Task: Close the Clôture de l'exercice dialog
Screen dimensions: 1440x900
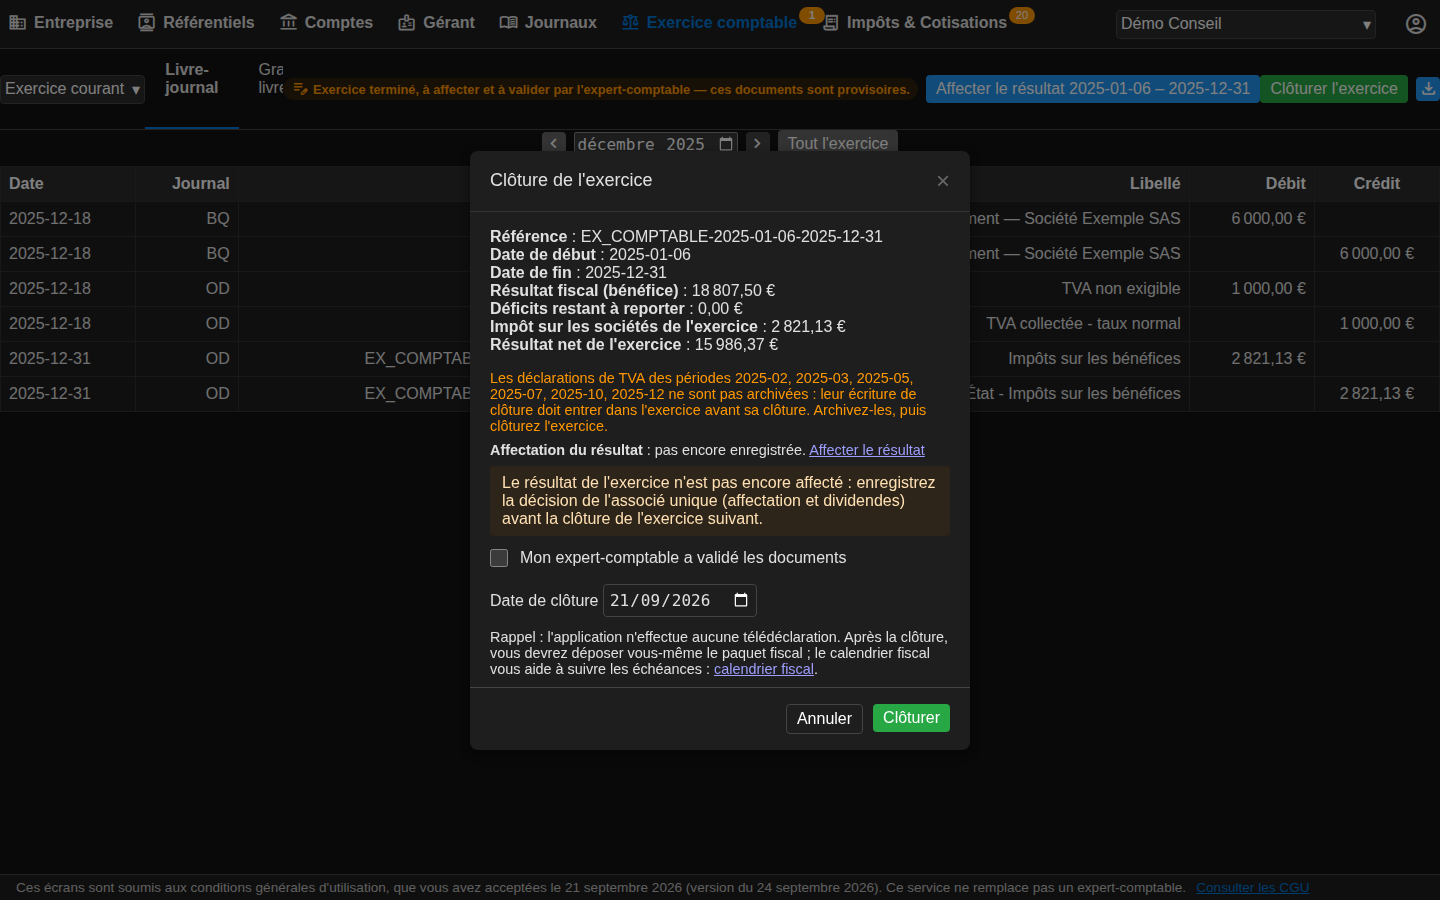Action: click(942, 181)
